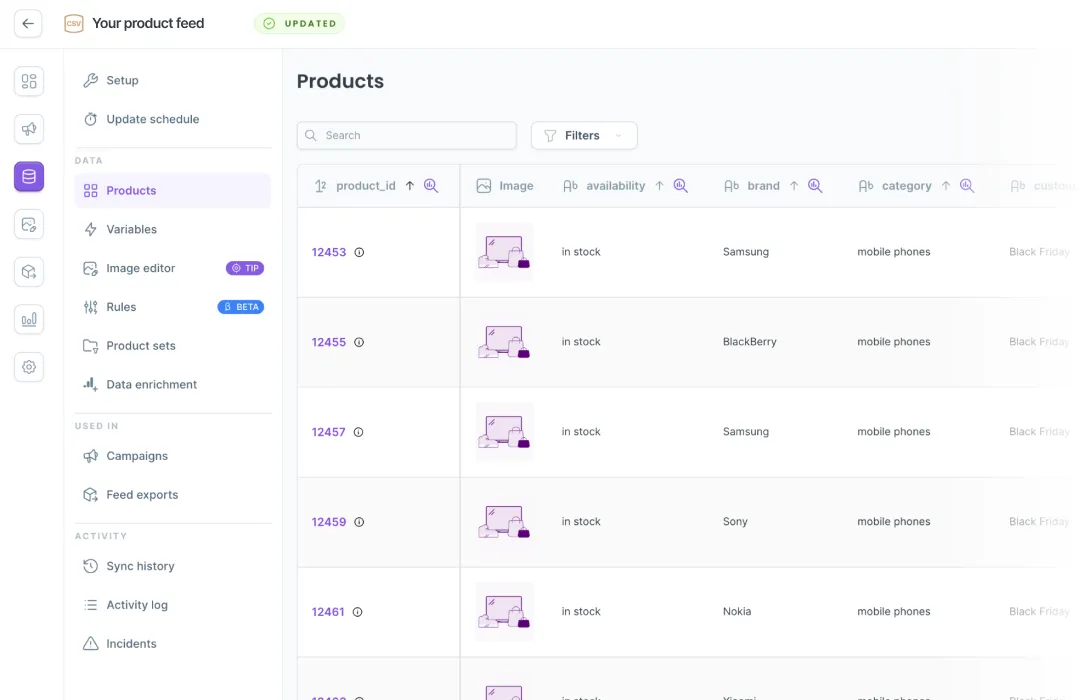The height and width of the screenshot is (700, 1088).
Task: Show info for product 12455
Action: 359,342
